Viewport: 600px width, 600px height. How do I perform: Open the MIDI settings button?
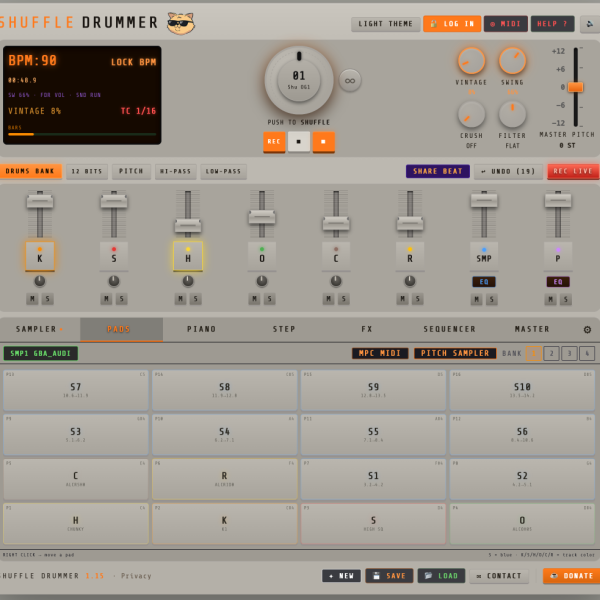coord(506,24)
